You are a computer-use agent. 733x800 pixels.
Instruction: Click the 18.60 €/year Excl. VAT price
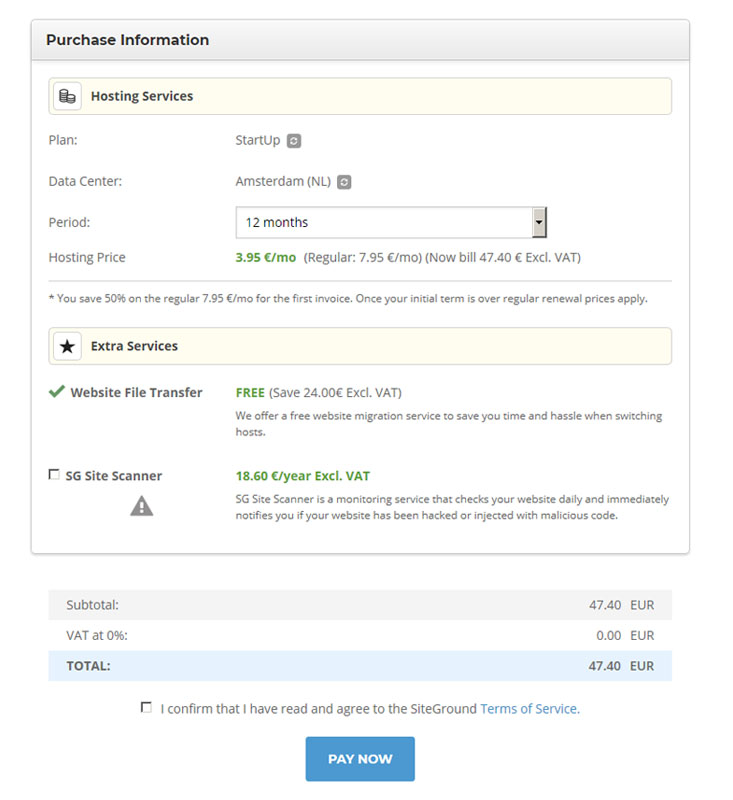[302, 476]
